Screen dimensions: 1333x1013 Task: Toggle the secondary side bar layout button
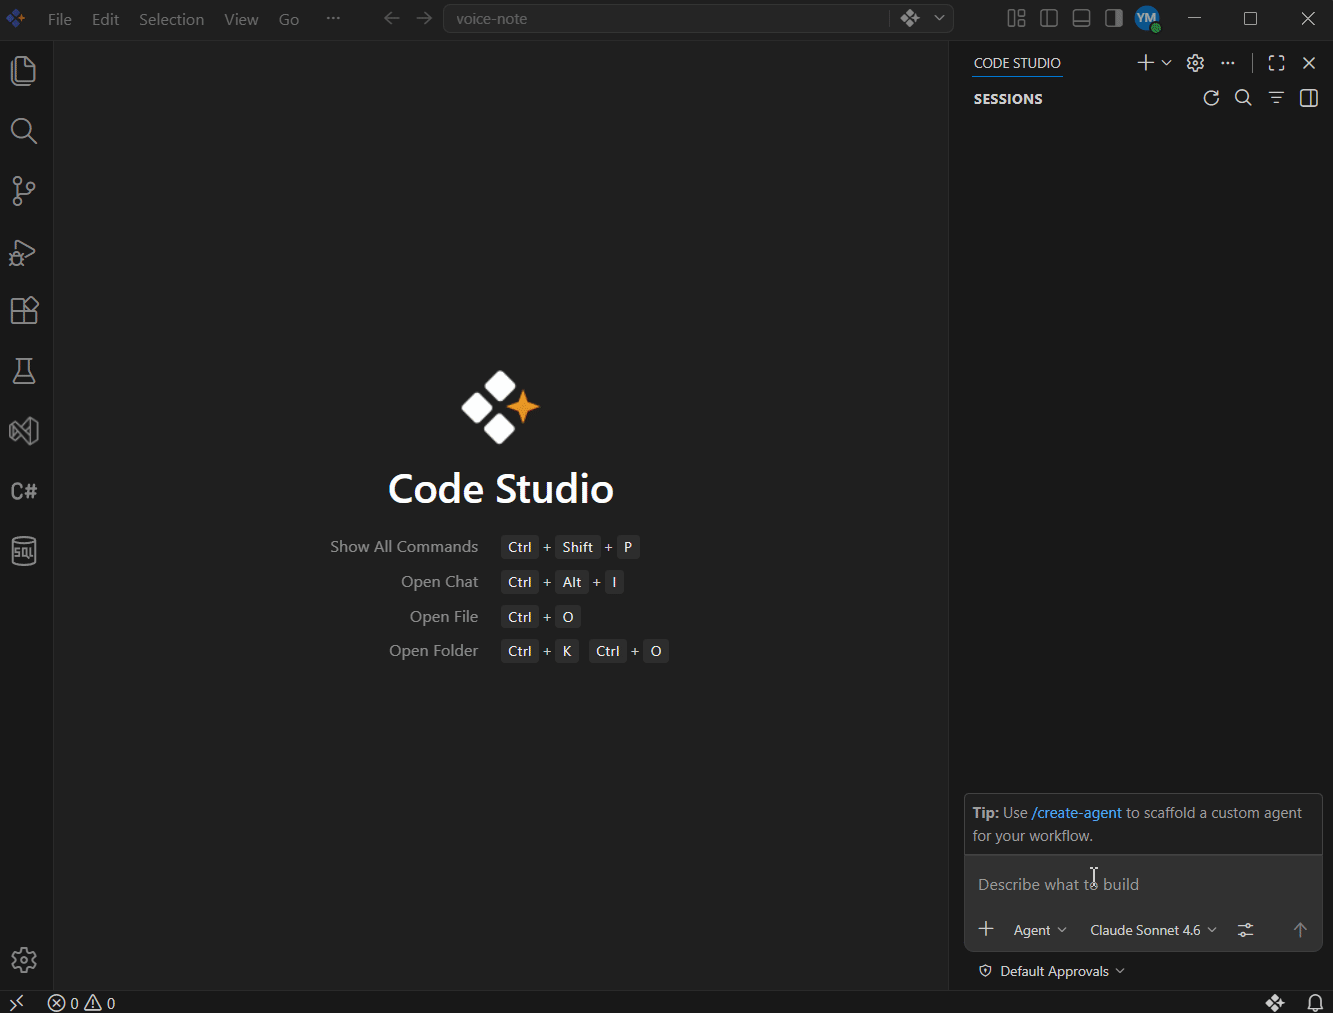pyautogui.click(x=1113, y=18)
